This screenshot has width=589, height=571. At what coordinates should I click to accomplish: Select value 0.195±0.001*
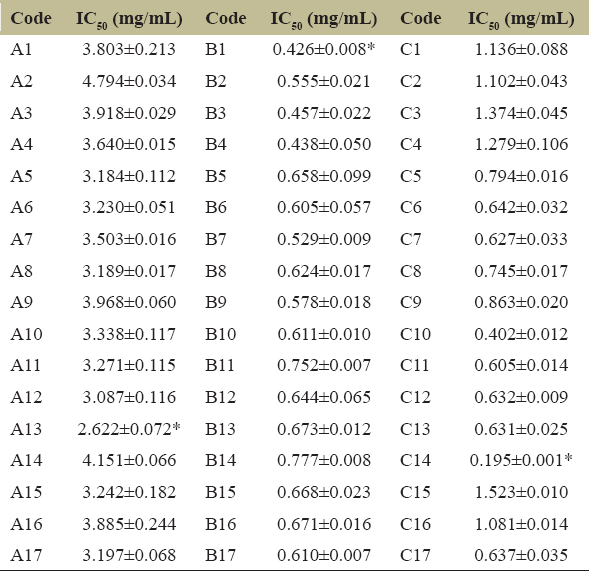[521, 460]
